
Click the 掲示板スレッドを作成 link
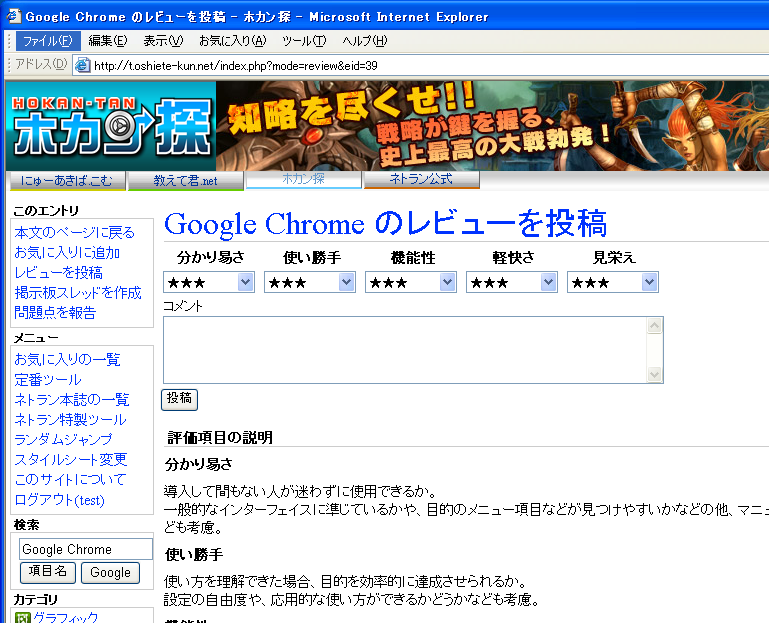pyautogui.click(x=78, y=293)
